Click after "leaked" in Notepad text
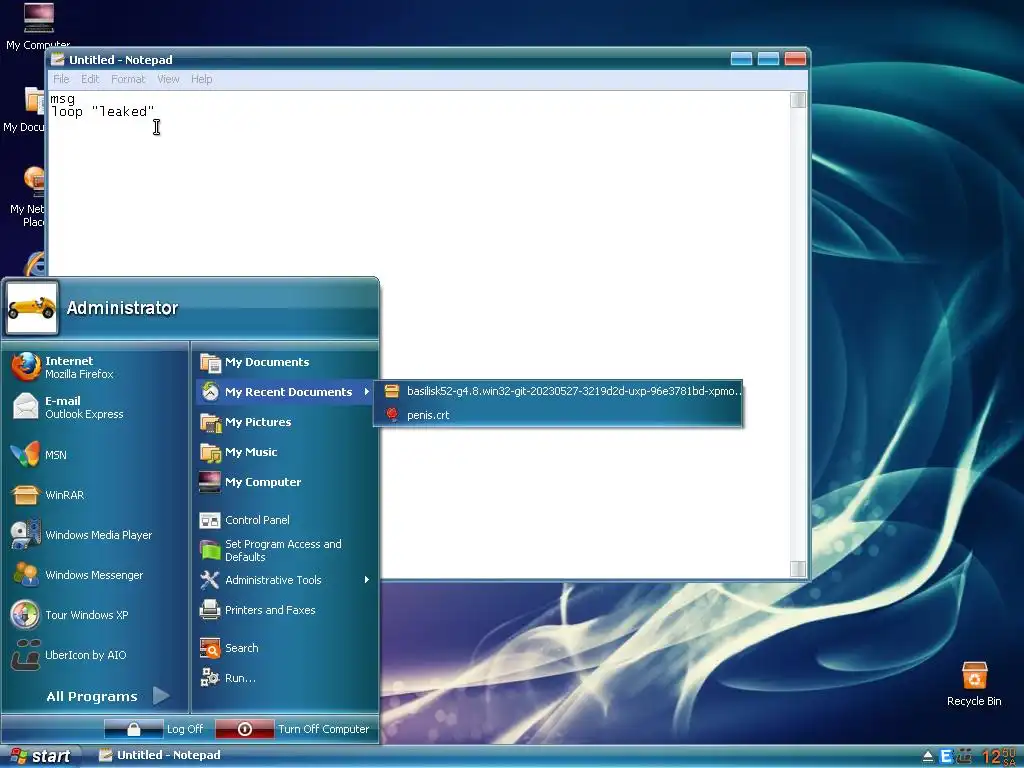 (x=155, y=112)
